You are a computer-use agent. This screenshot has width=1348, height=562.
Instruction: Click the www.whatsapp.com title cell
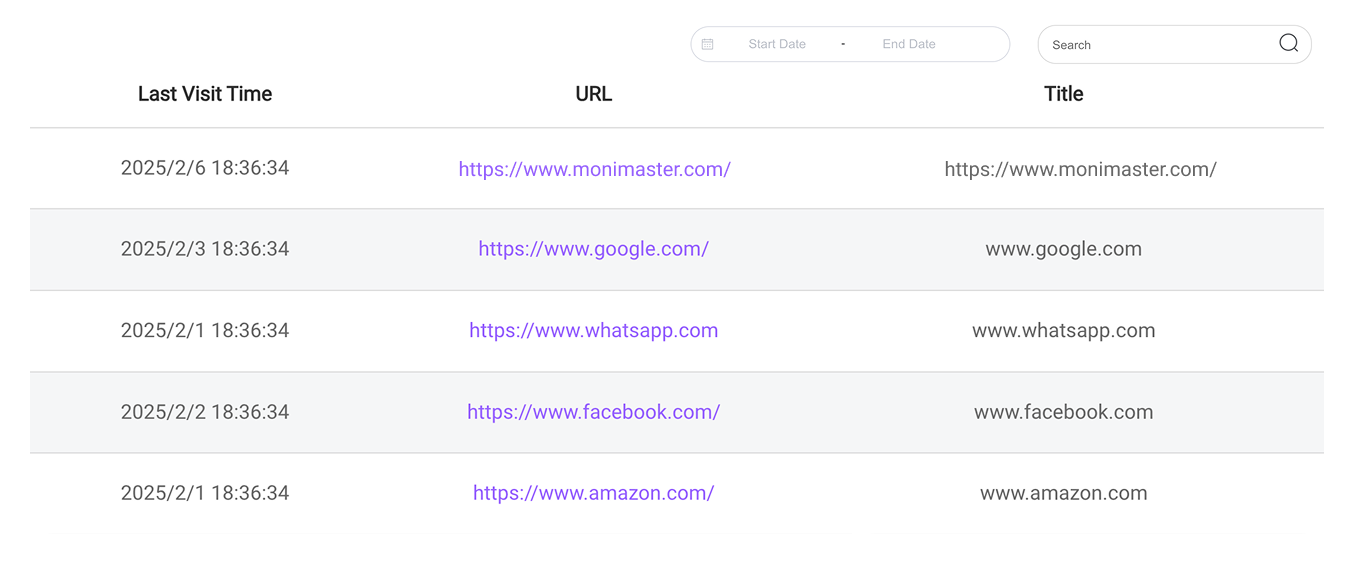(1063, 330)
